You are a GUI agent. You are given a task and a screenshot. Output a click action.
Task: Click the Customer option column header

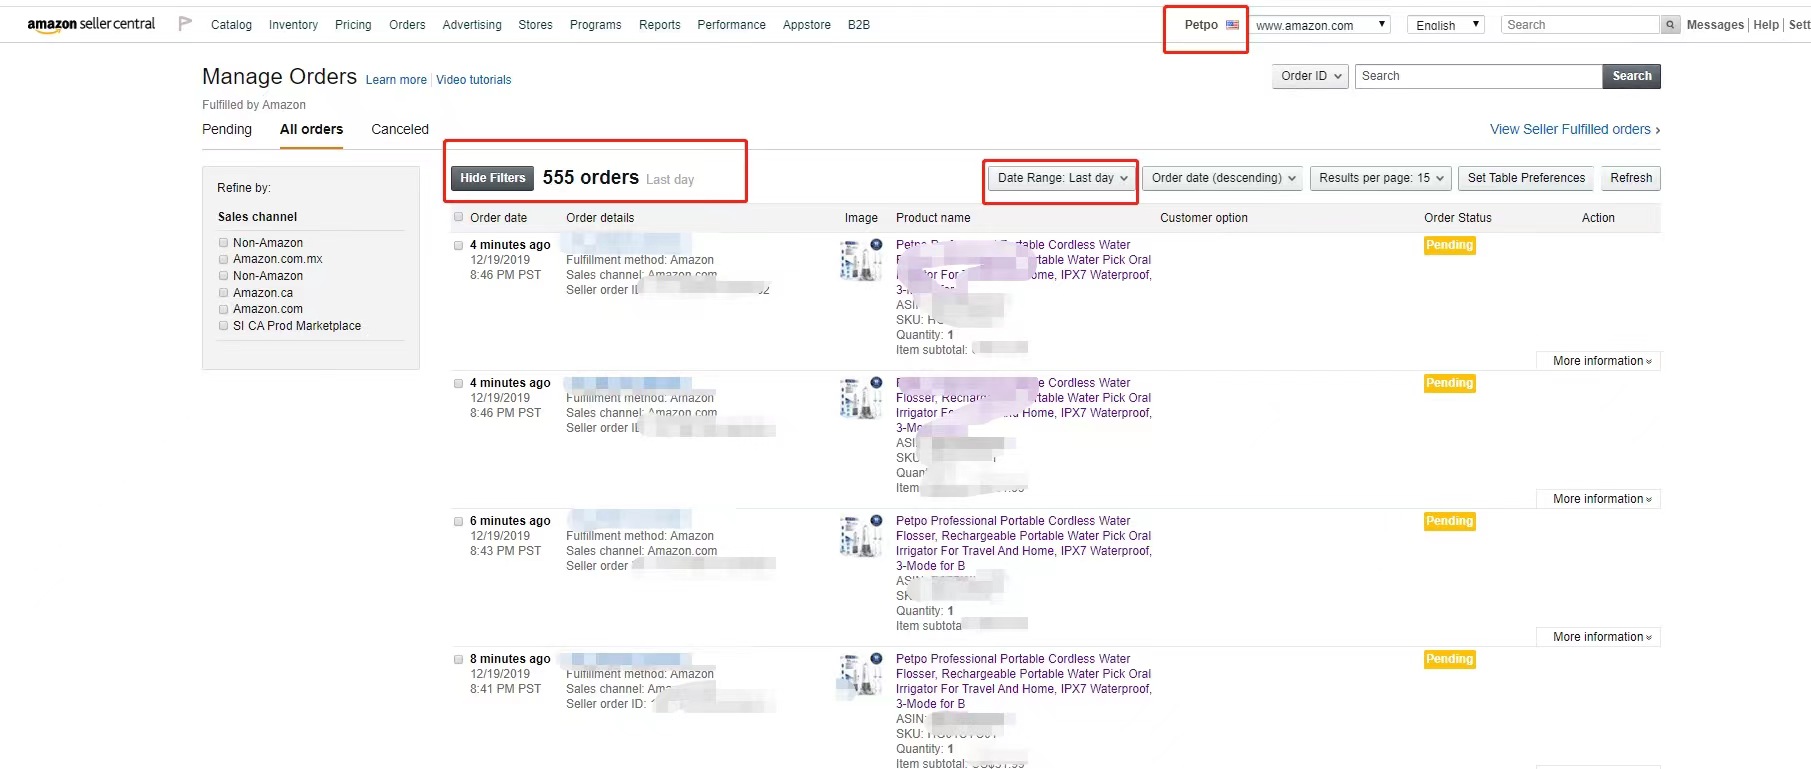[x=1204, y=218]
